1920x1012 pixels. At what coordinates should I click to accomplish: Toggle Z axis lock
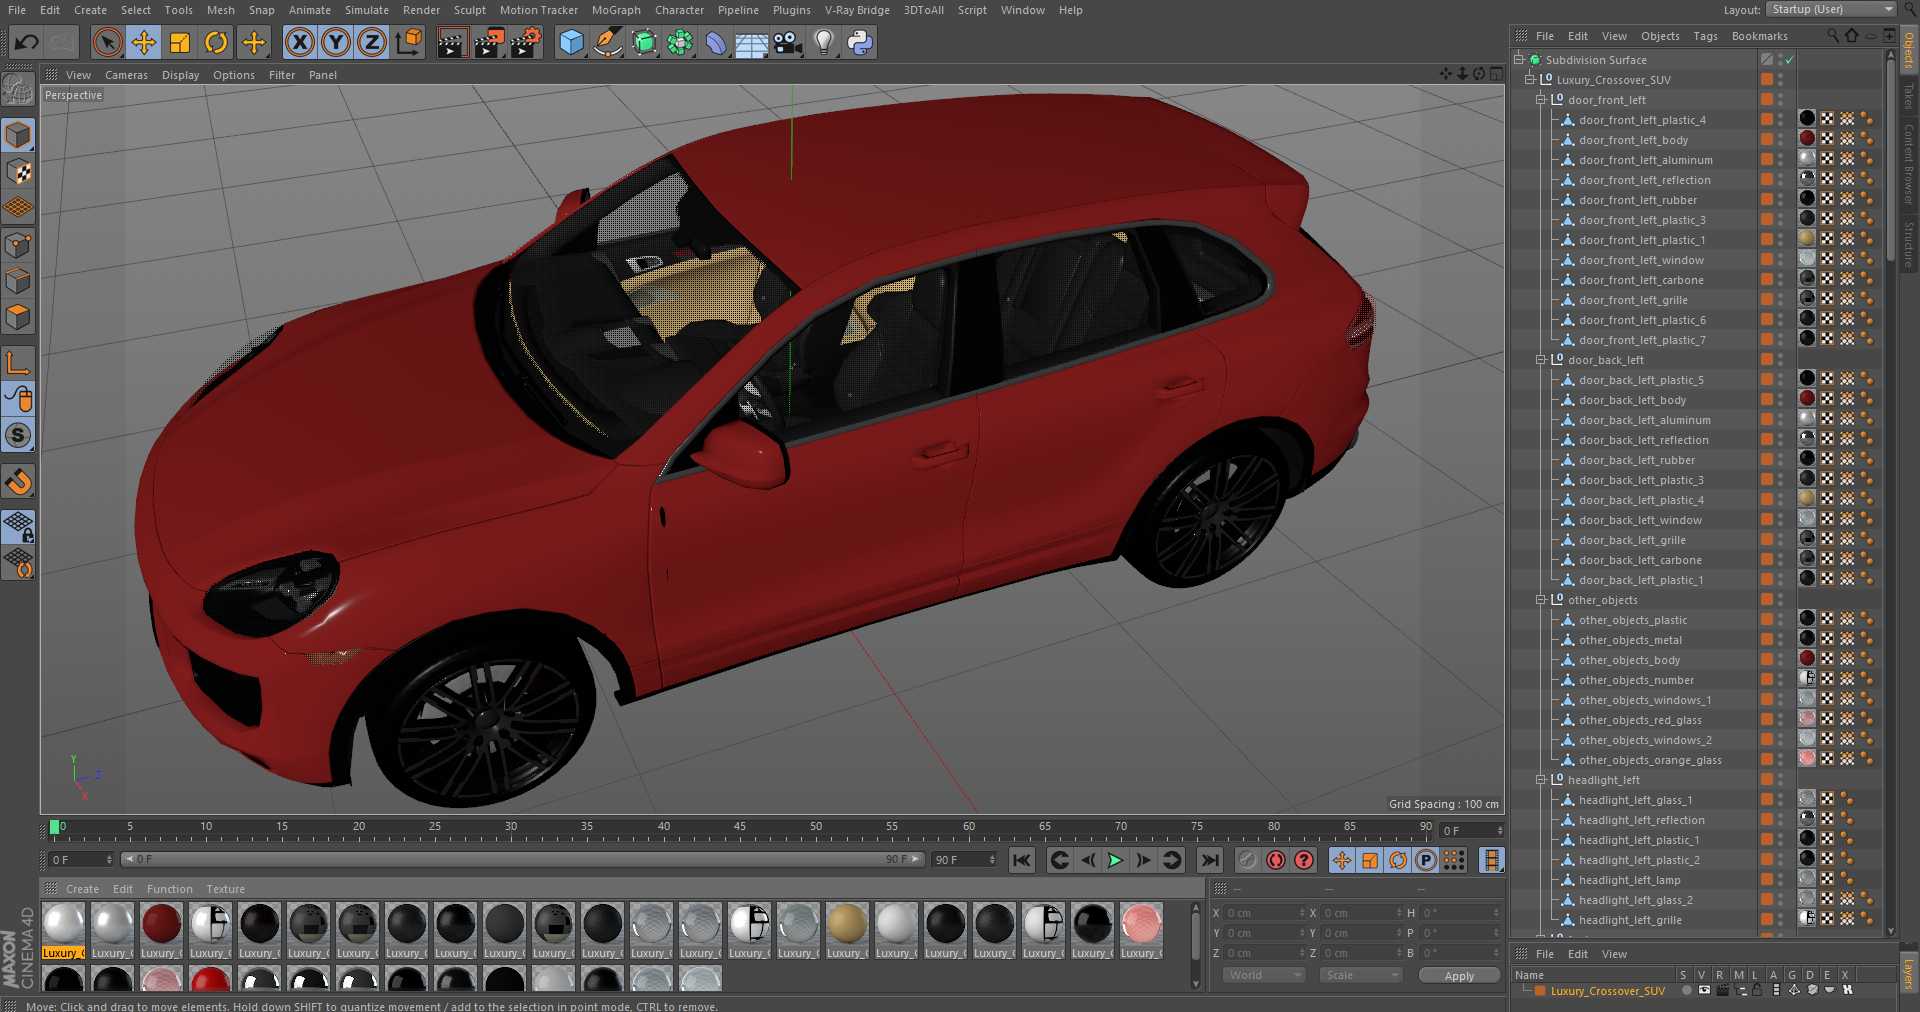coord(372,42)
